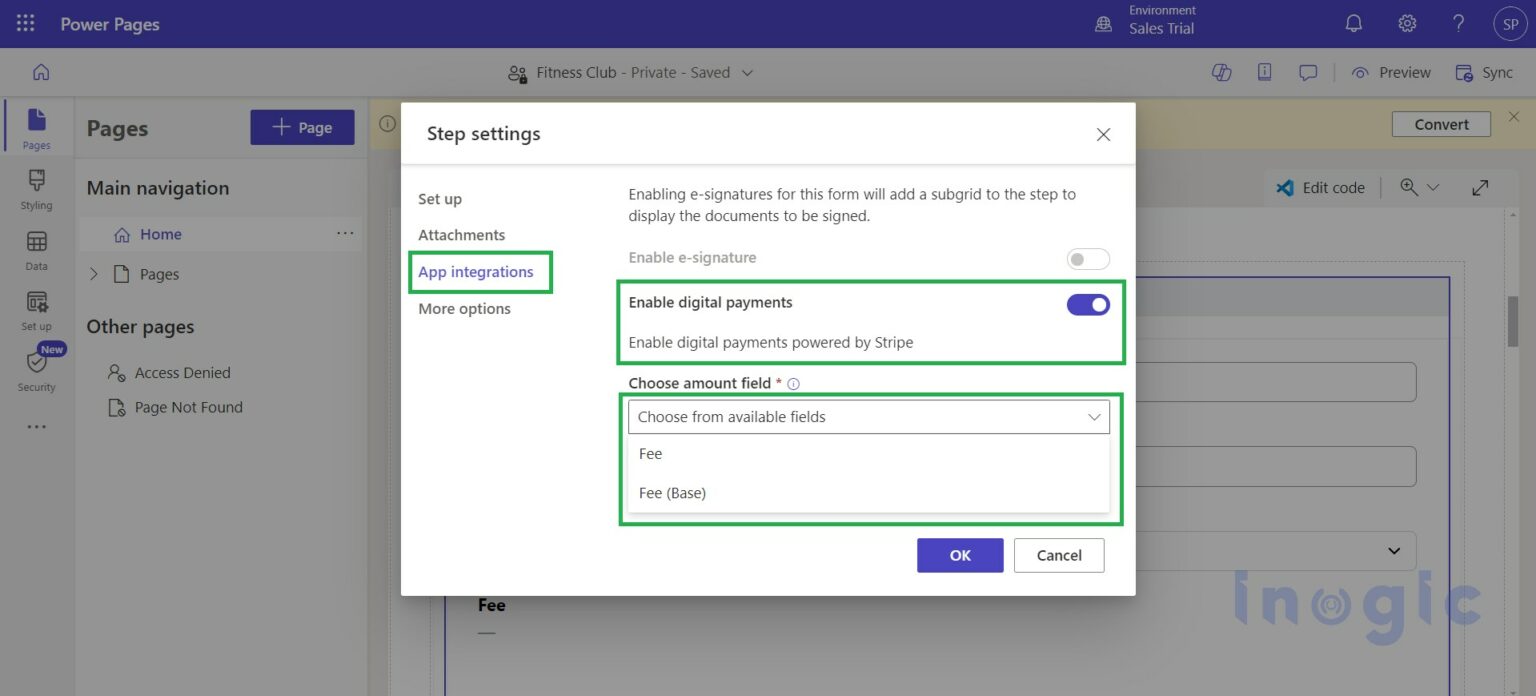
Task: Open the Microsoft app launcher waffle
Action: (x=24, y=22)
